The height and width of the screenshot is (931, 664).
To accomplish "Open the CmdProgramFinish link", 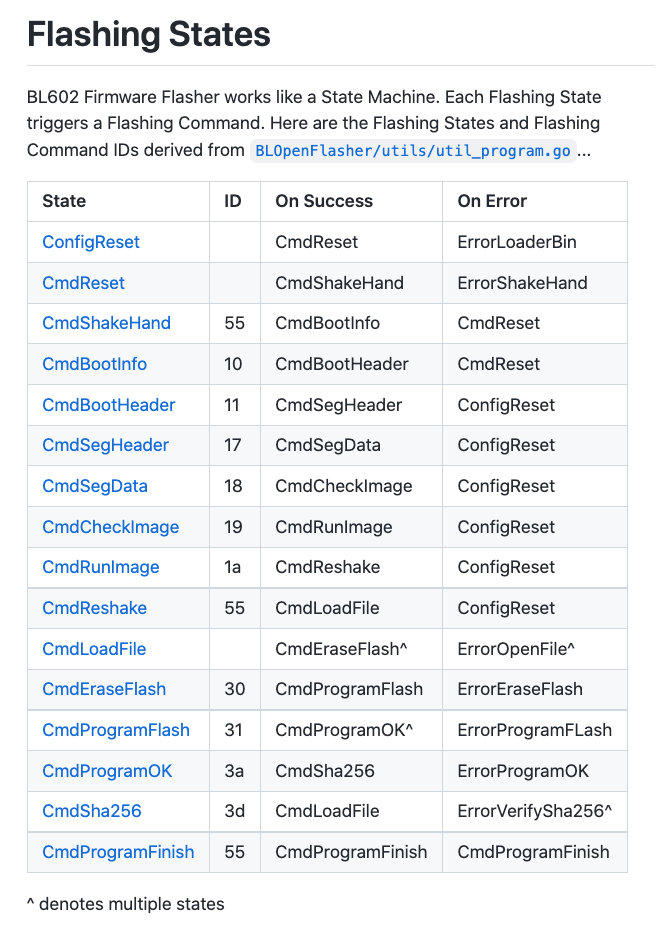I will [x=118, y=852].
